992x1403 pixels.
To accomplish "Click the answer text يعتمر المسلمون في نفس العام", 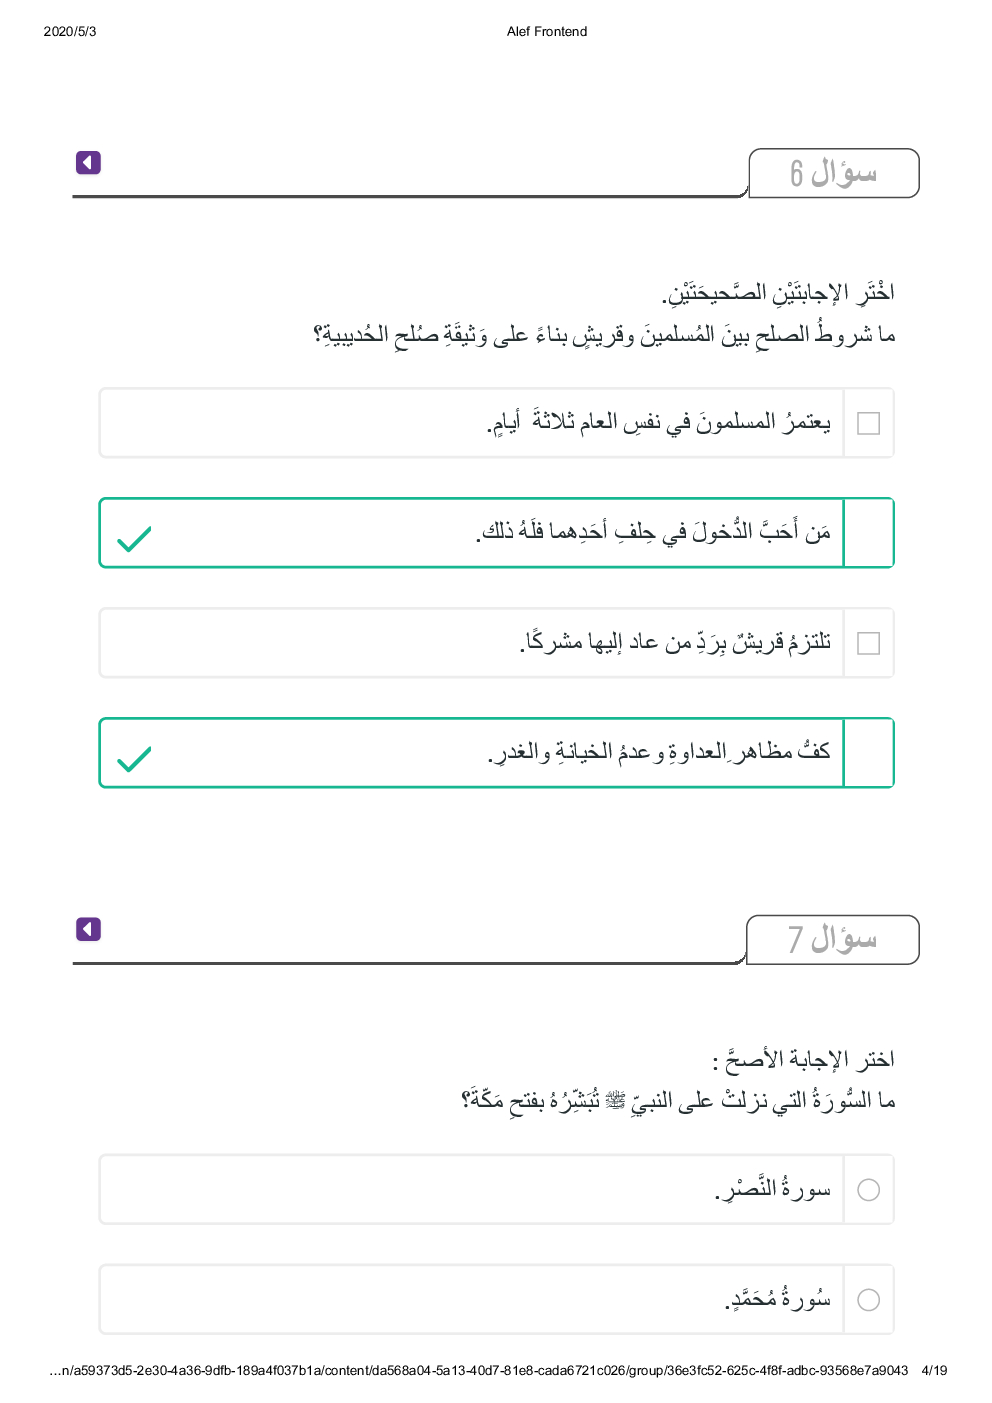I will coord(658,423).
